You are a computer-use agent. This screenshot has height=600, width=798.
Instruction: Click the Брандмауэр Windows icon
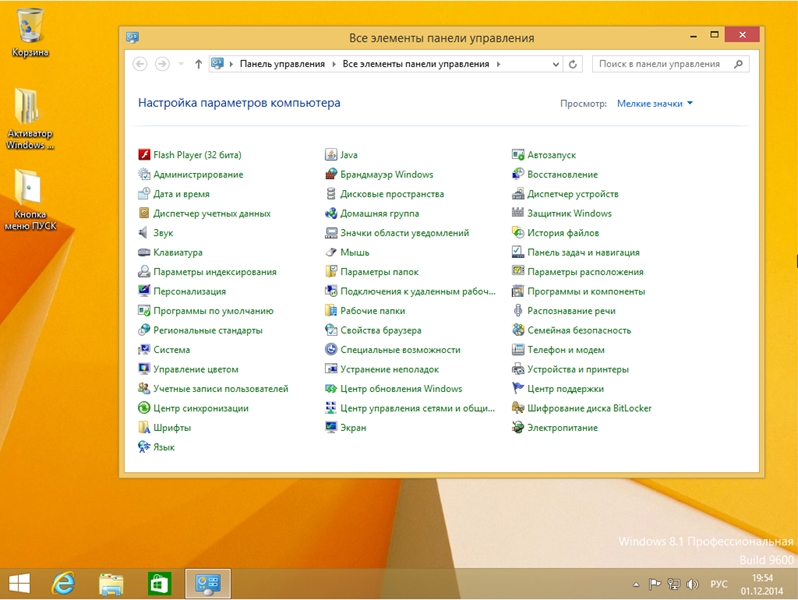(331, 174)
